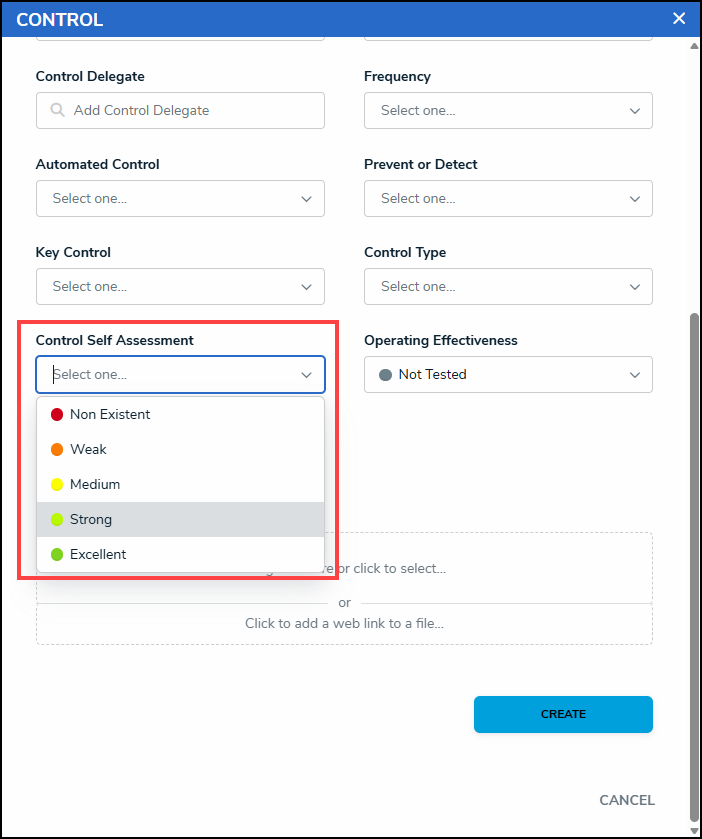Close the Control dialog with the X icon
The height and width of the screenshot is (839, 702).
679,19
